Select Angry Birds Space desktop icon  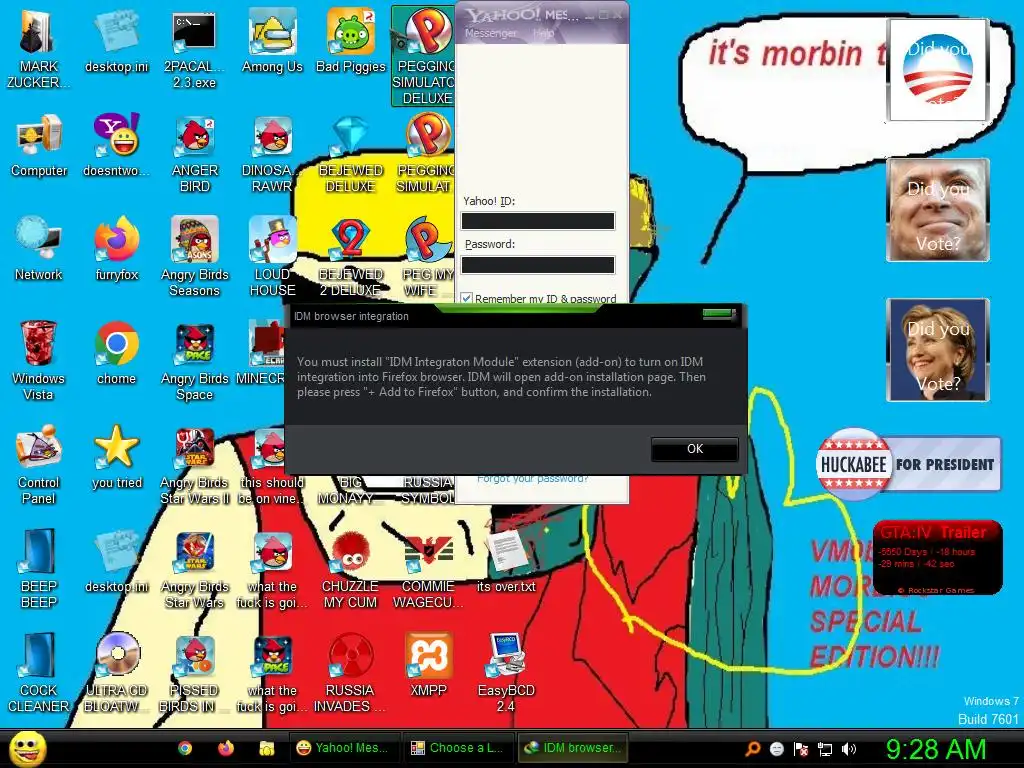tap(194, 361)
